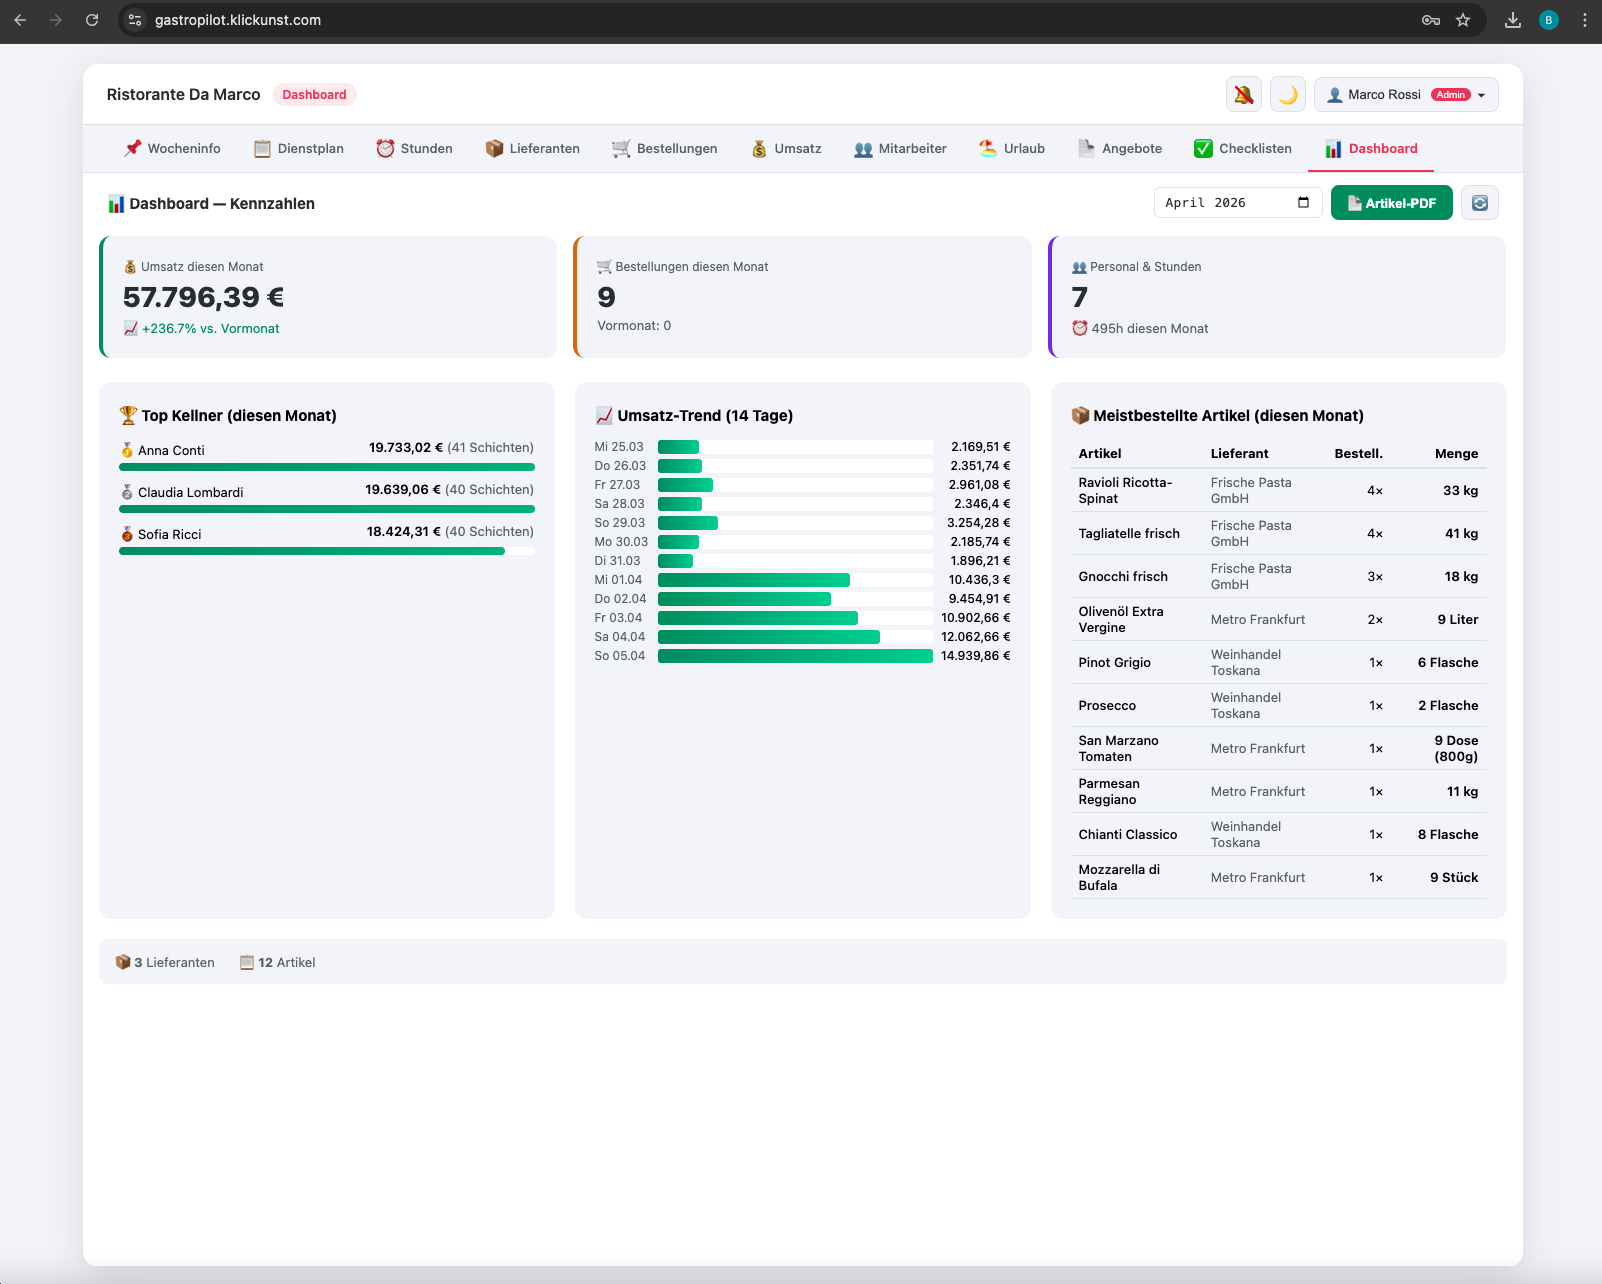
Task: Click the So 05.04 revenue bar
Action: 795,656
